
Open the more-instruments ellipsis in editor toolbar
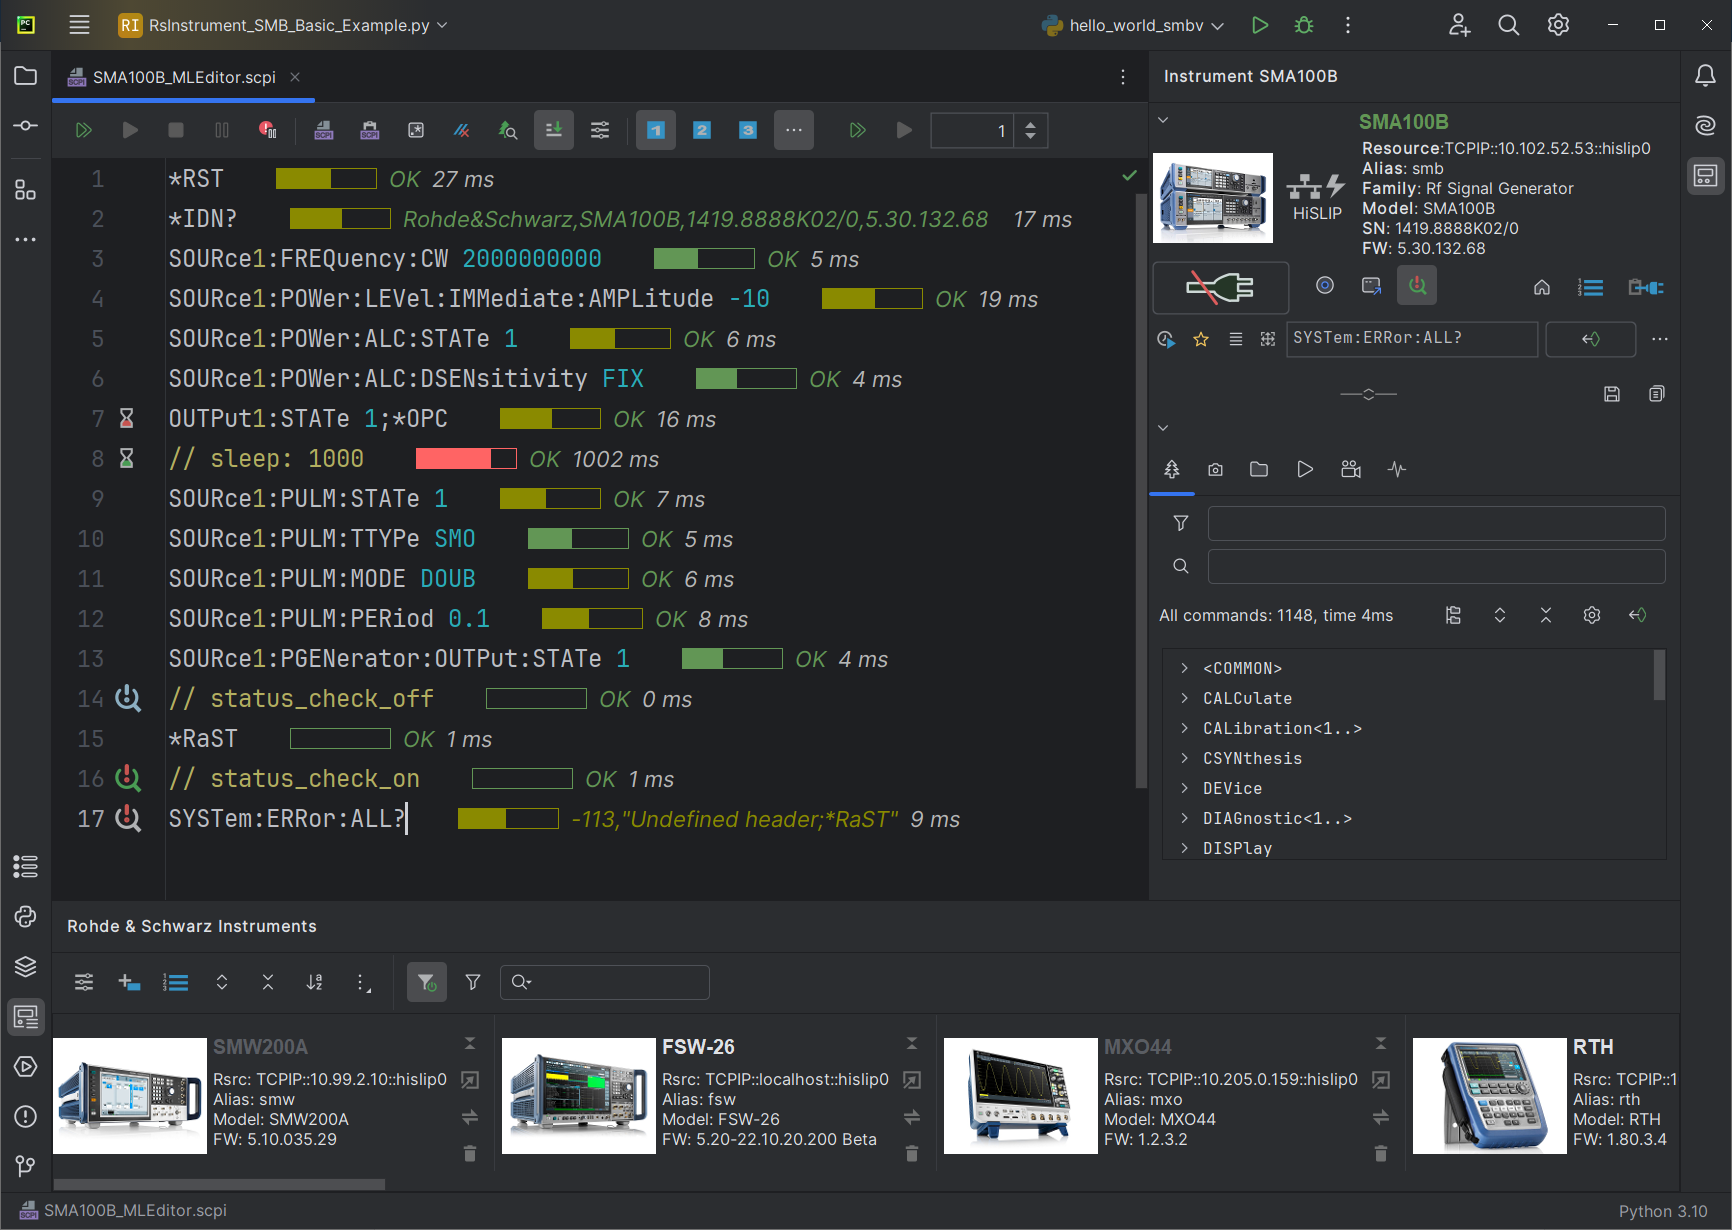point(794,130)
